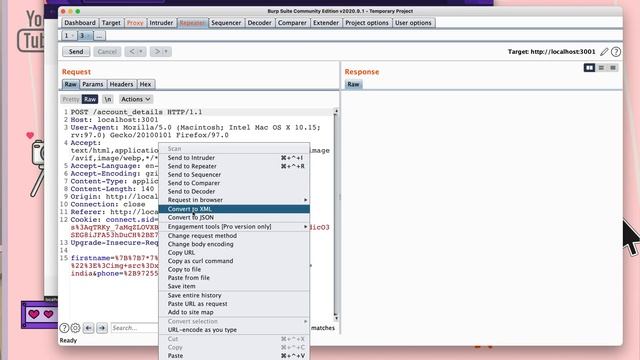Image resolution: width=640 pixels, height=360 pixels.
Task: Open the Hex request tab
Action: point(145,84)
